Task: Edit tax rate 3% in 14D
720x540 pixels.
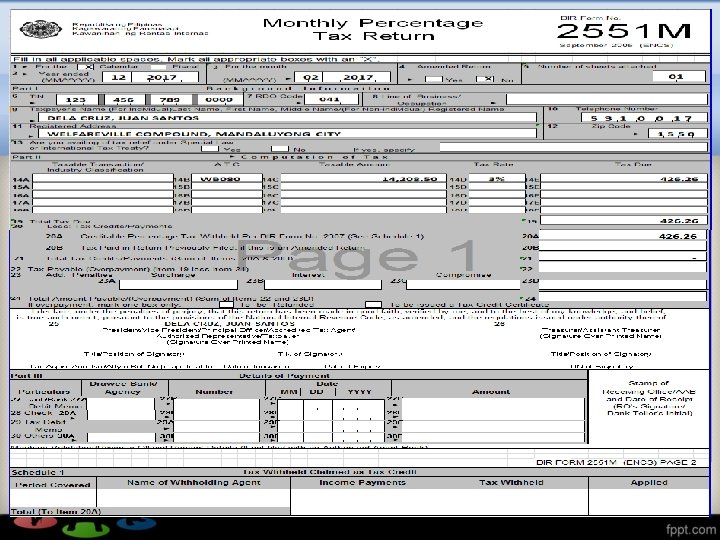Action: pos(497,178)
